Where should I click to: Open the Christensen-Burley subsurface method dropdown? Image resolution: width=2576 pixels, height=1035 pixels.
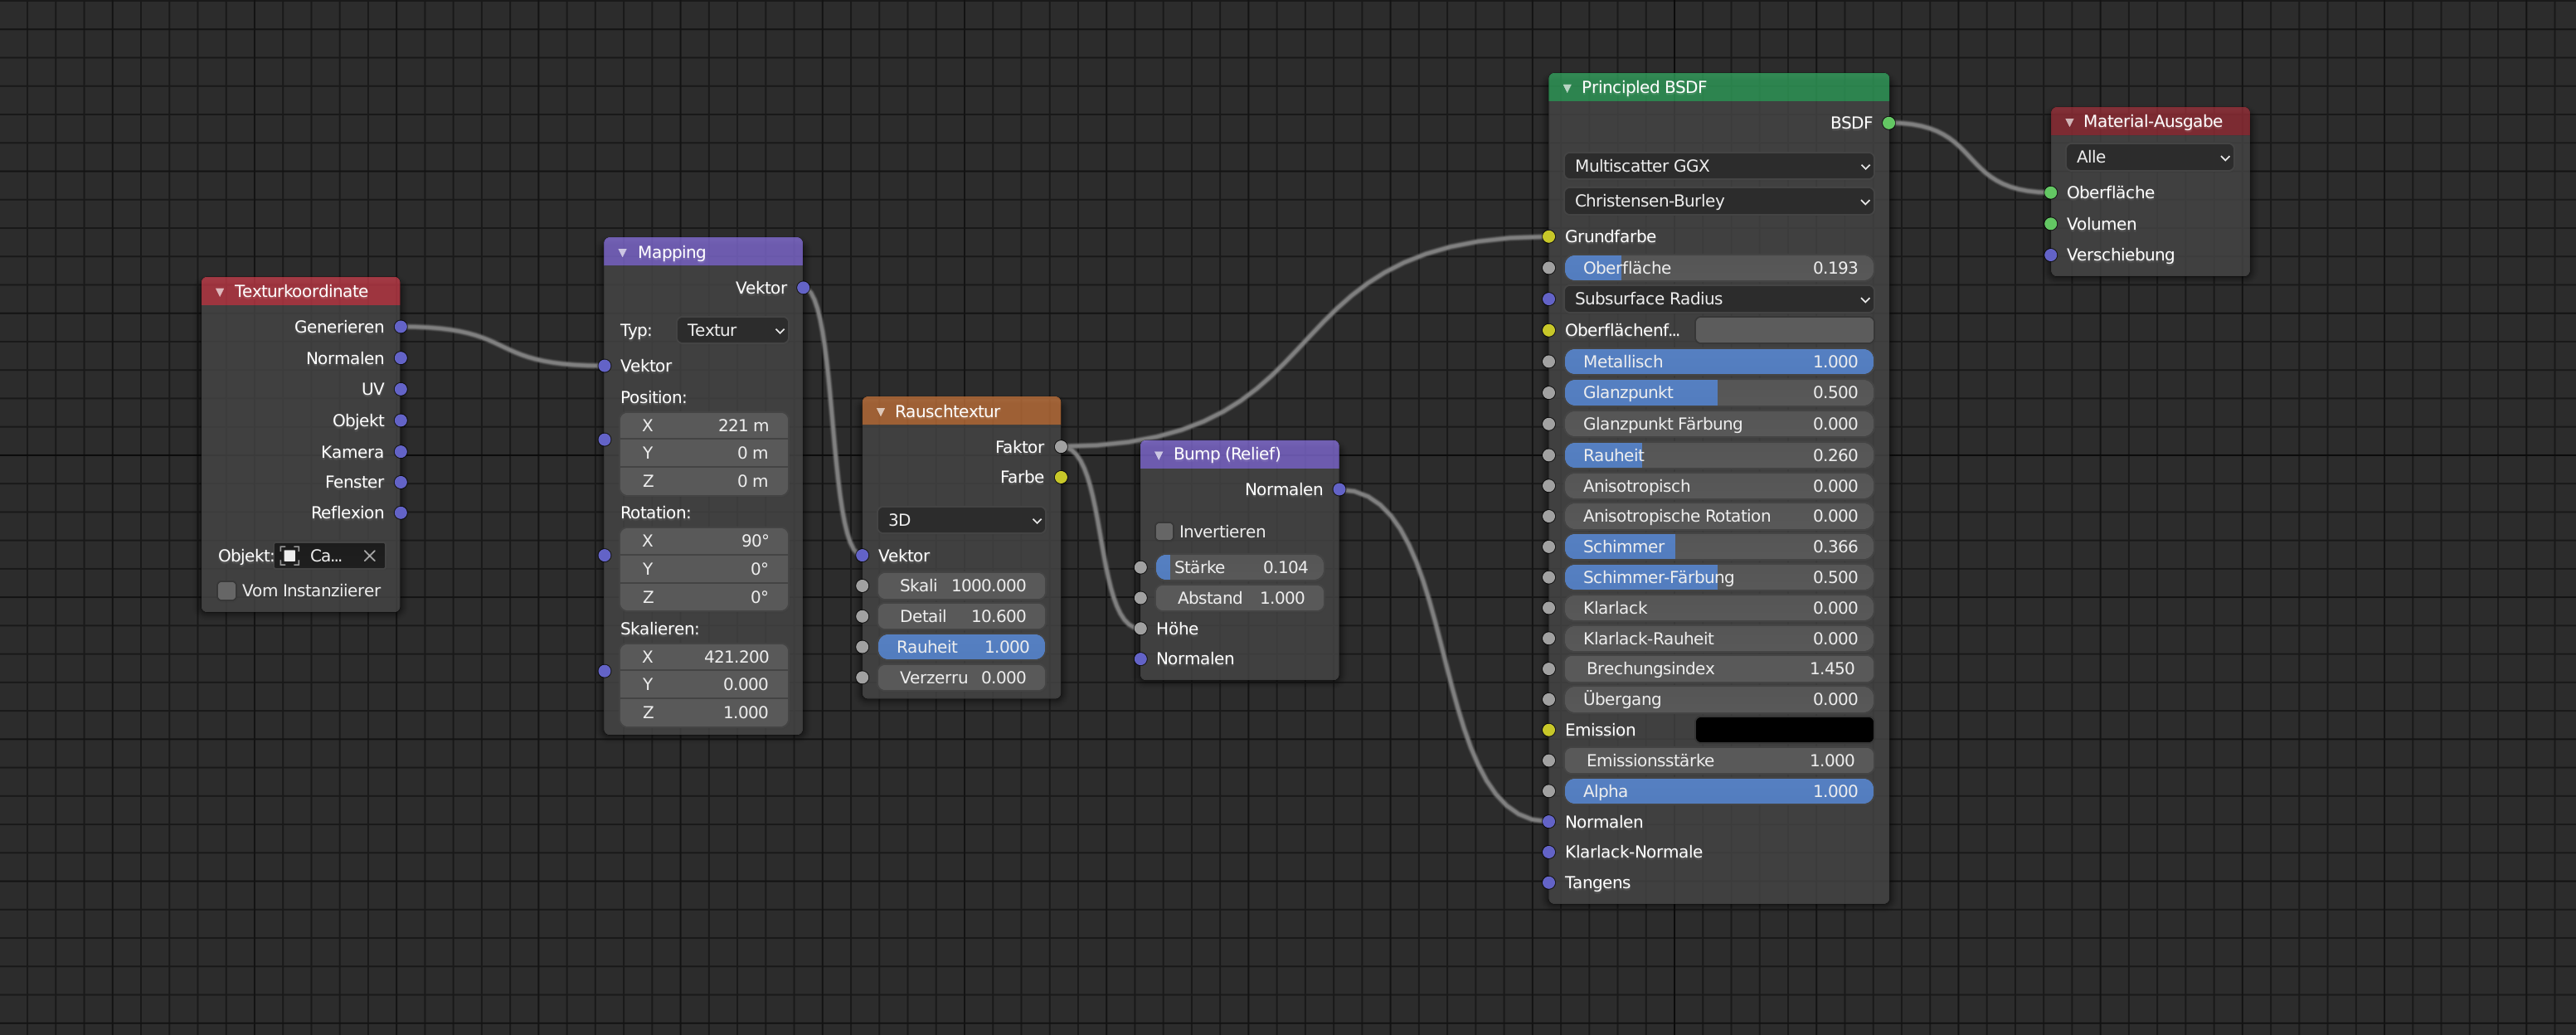pos(1718,201)
